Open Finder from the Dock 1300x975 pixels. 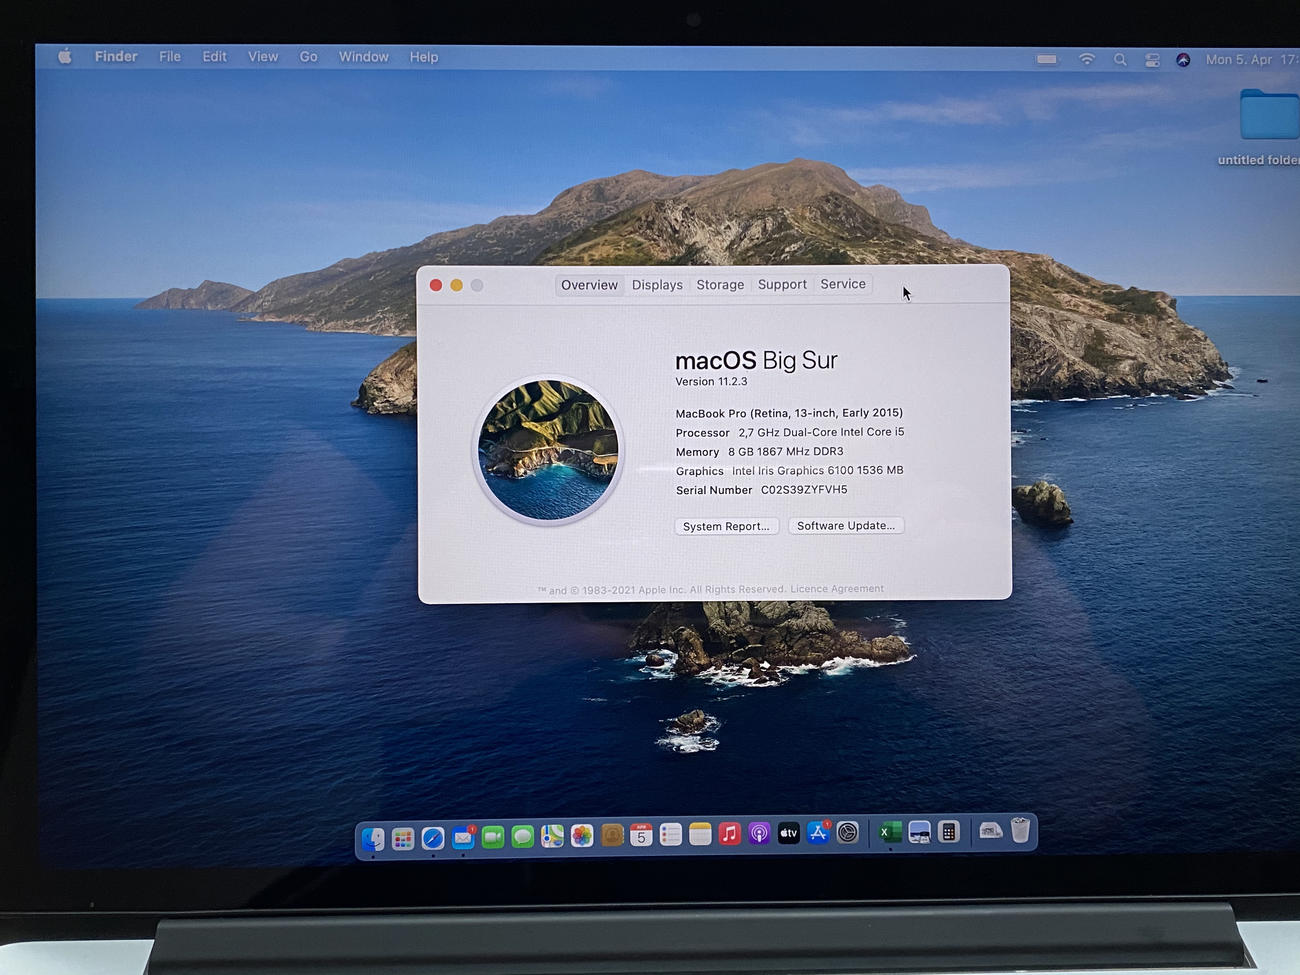tap(373, 837)
